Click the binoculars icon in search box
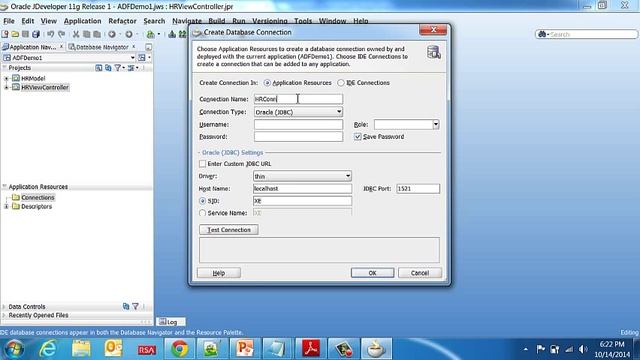 542,34
